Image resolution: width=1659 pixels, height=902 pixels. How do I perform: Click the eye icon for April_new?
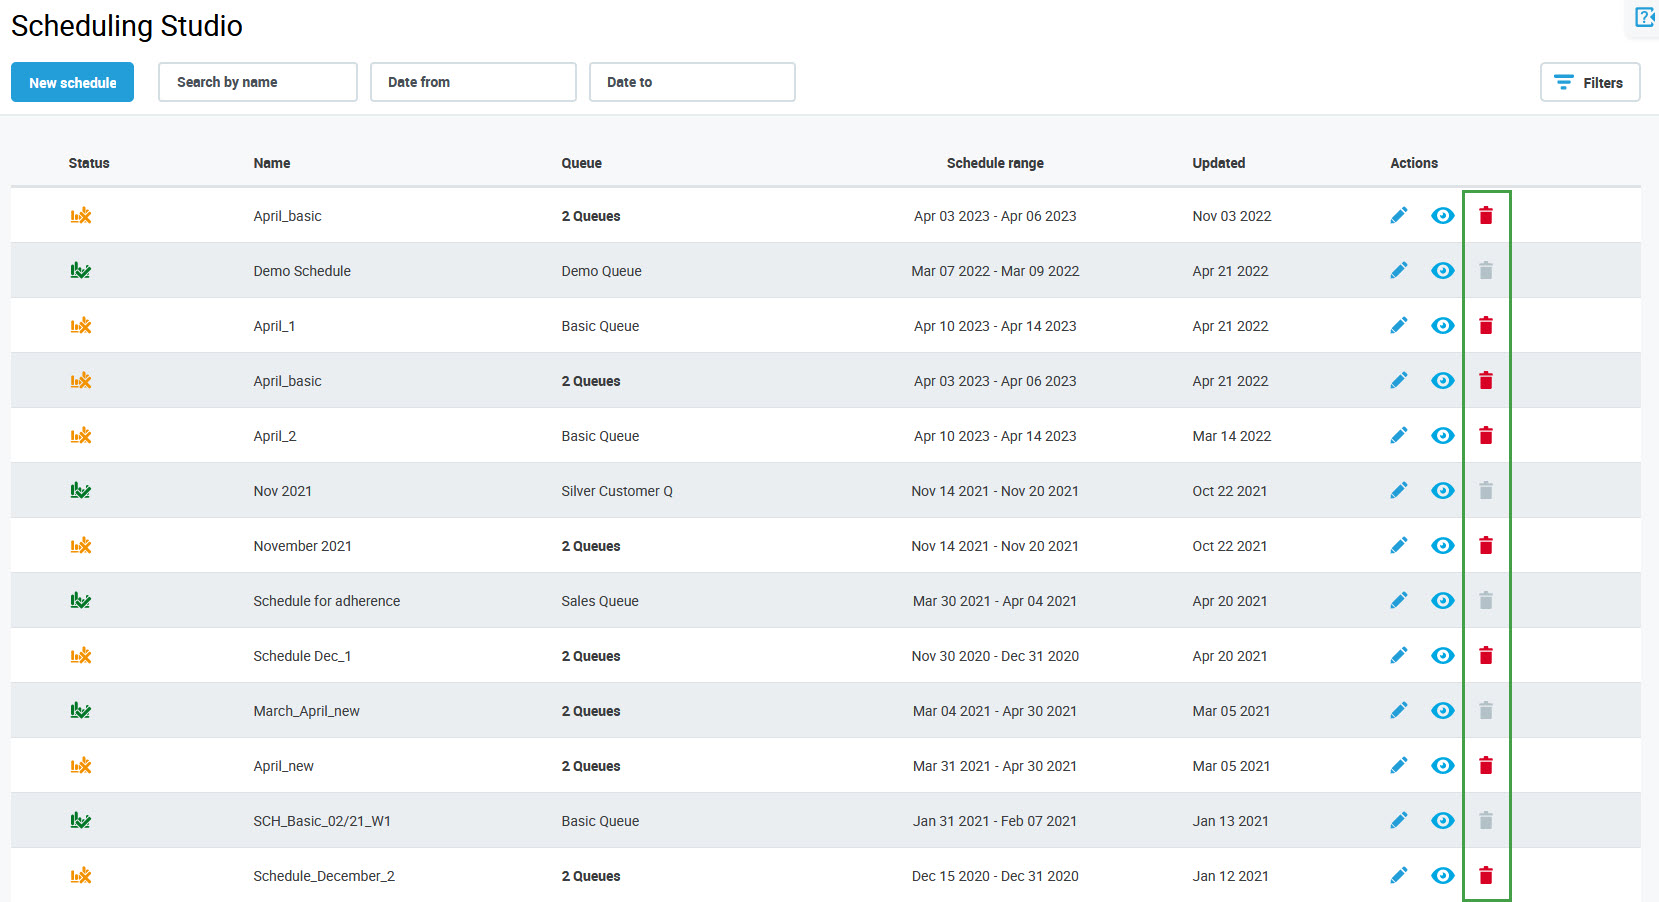1442,765
